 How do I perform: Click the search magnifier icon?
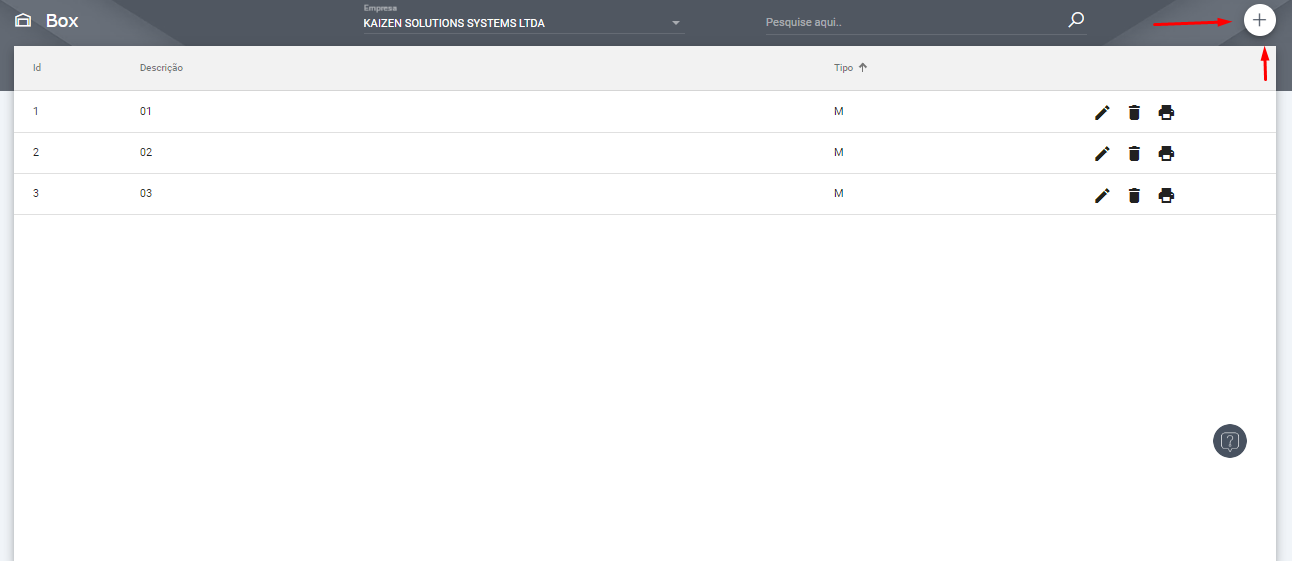point(1076,19)
